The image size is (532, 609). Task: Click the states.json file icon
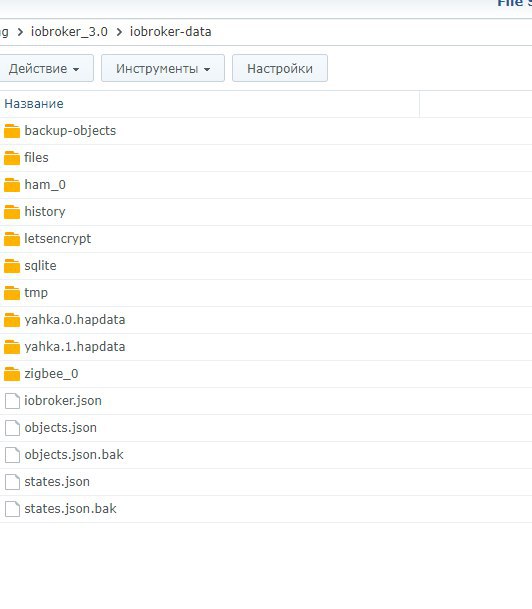12,482
